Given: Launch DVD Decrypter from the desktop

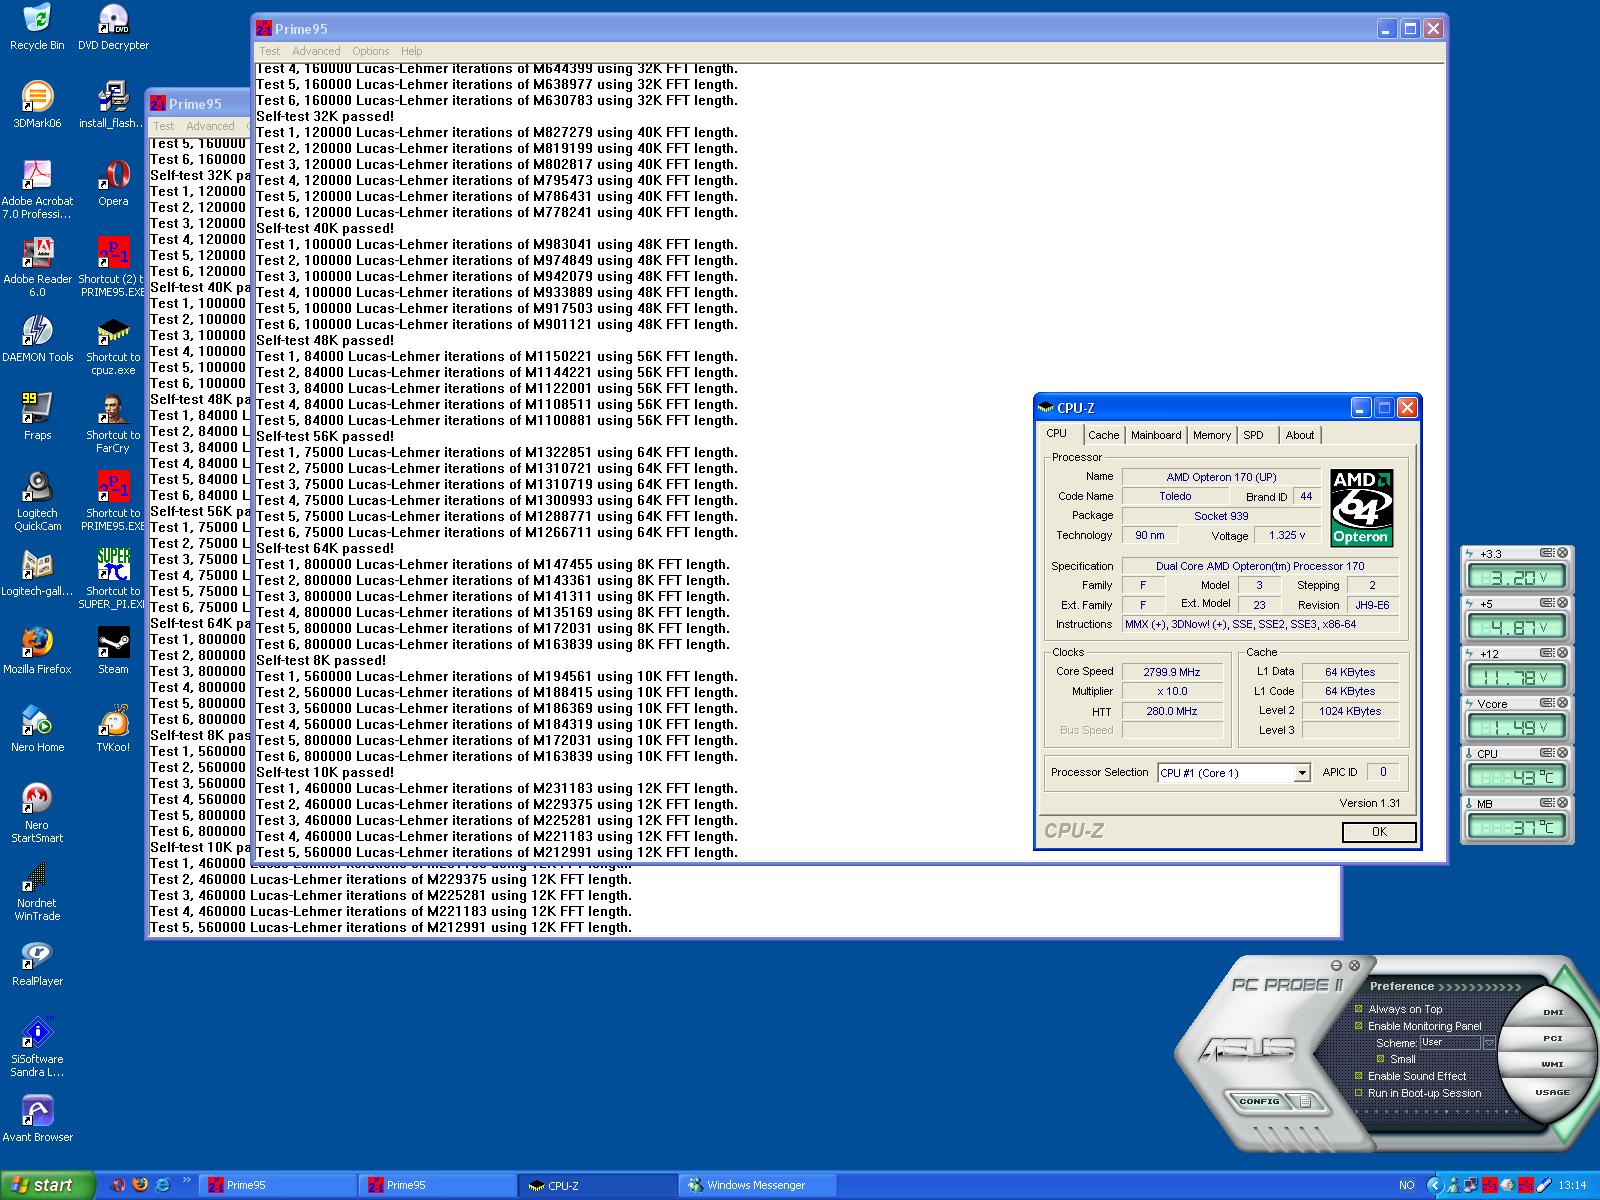Looking at the screenshot, I should [x=113, y=27].
